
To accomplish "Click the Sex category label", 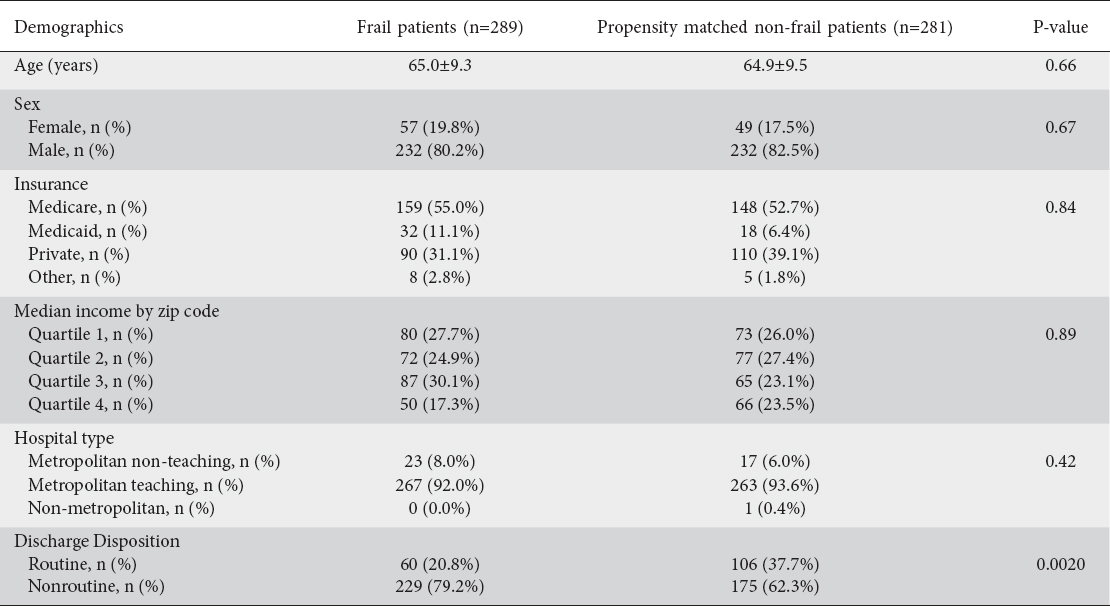I will pos(26,104).
